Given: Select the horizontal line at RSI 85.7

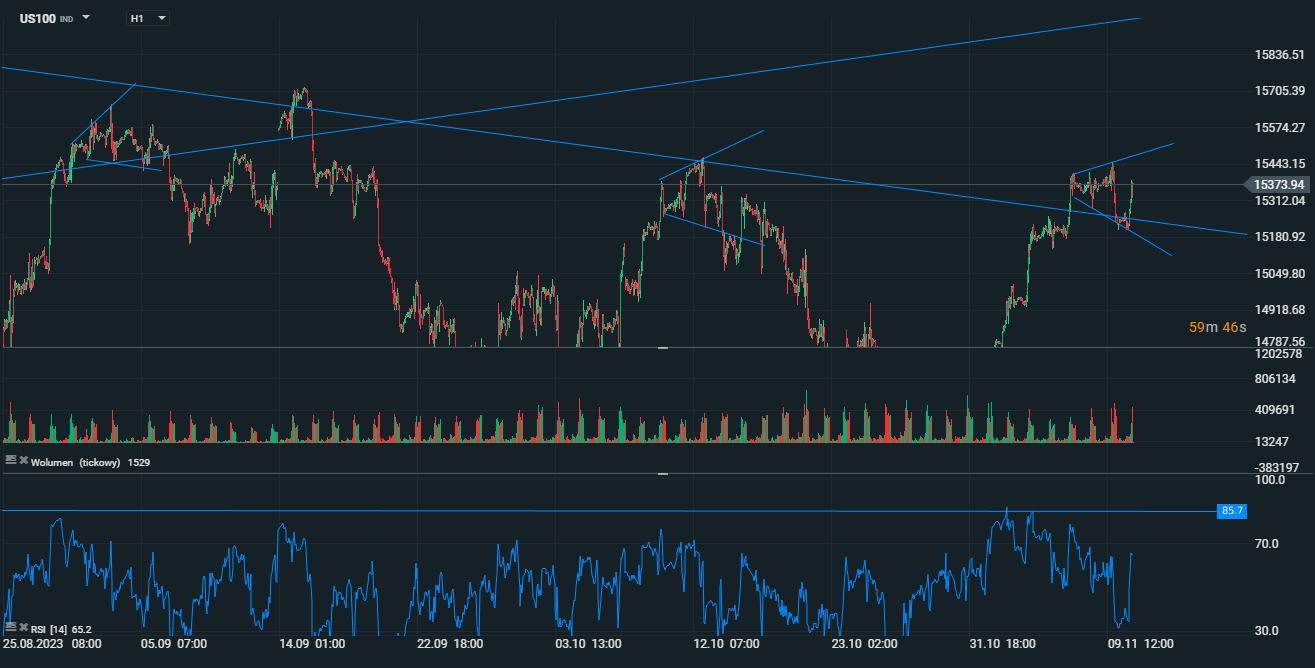Looking at the screenshot, I should pos(600,511).
